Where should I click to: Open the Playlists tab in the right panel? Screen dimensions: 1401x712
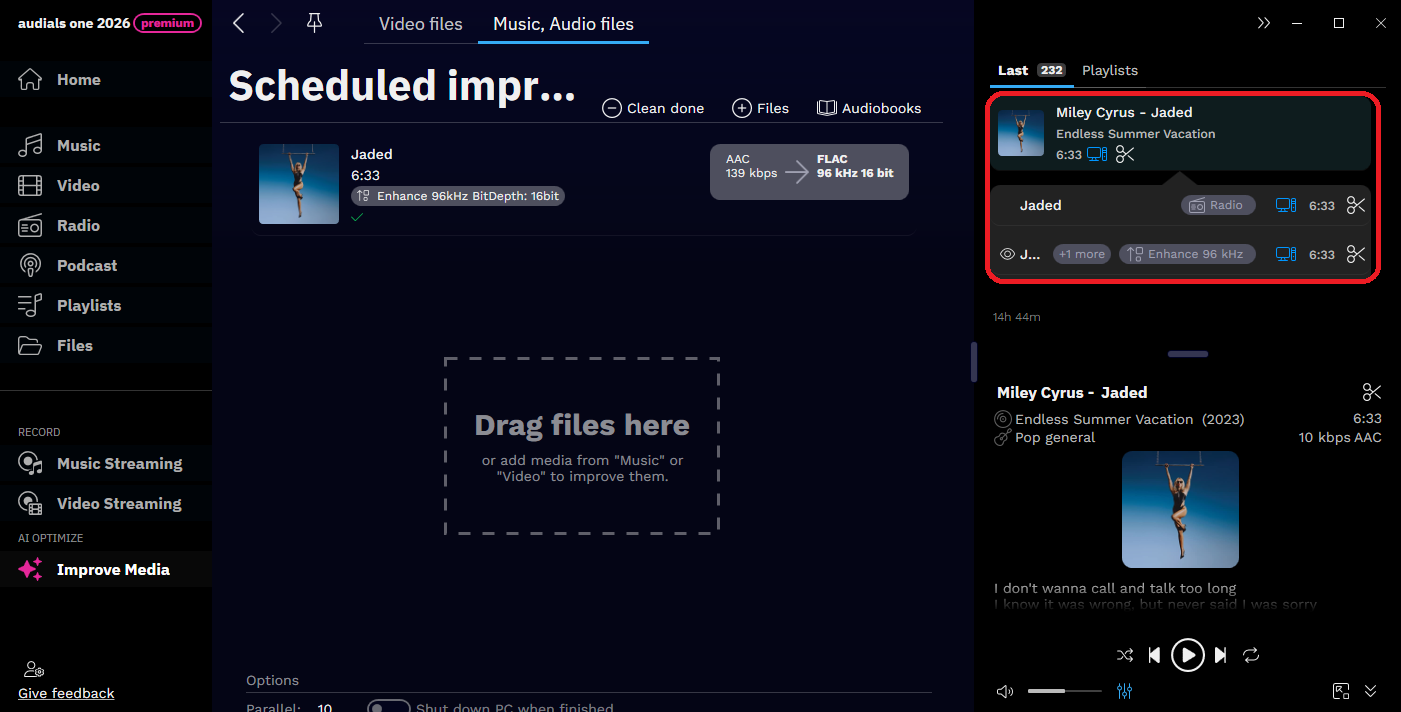[x=1109, y=70]
